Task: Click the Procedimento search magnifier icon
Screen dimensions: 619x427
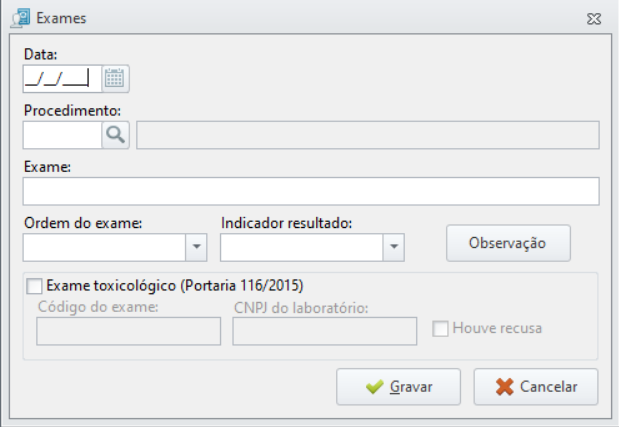Action: point(115,135)
